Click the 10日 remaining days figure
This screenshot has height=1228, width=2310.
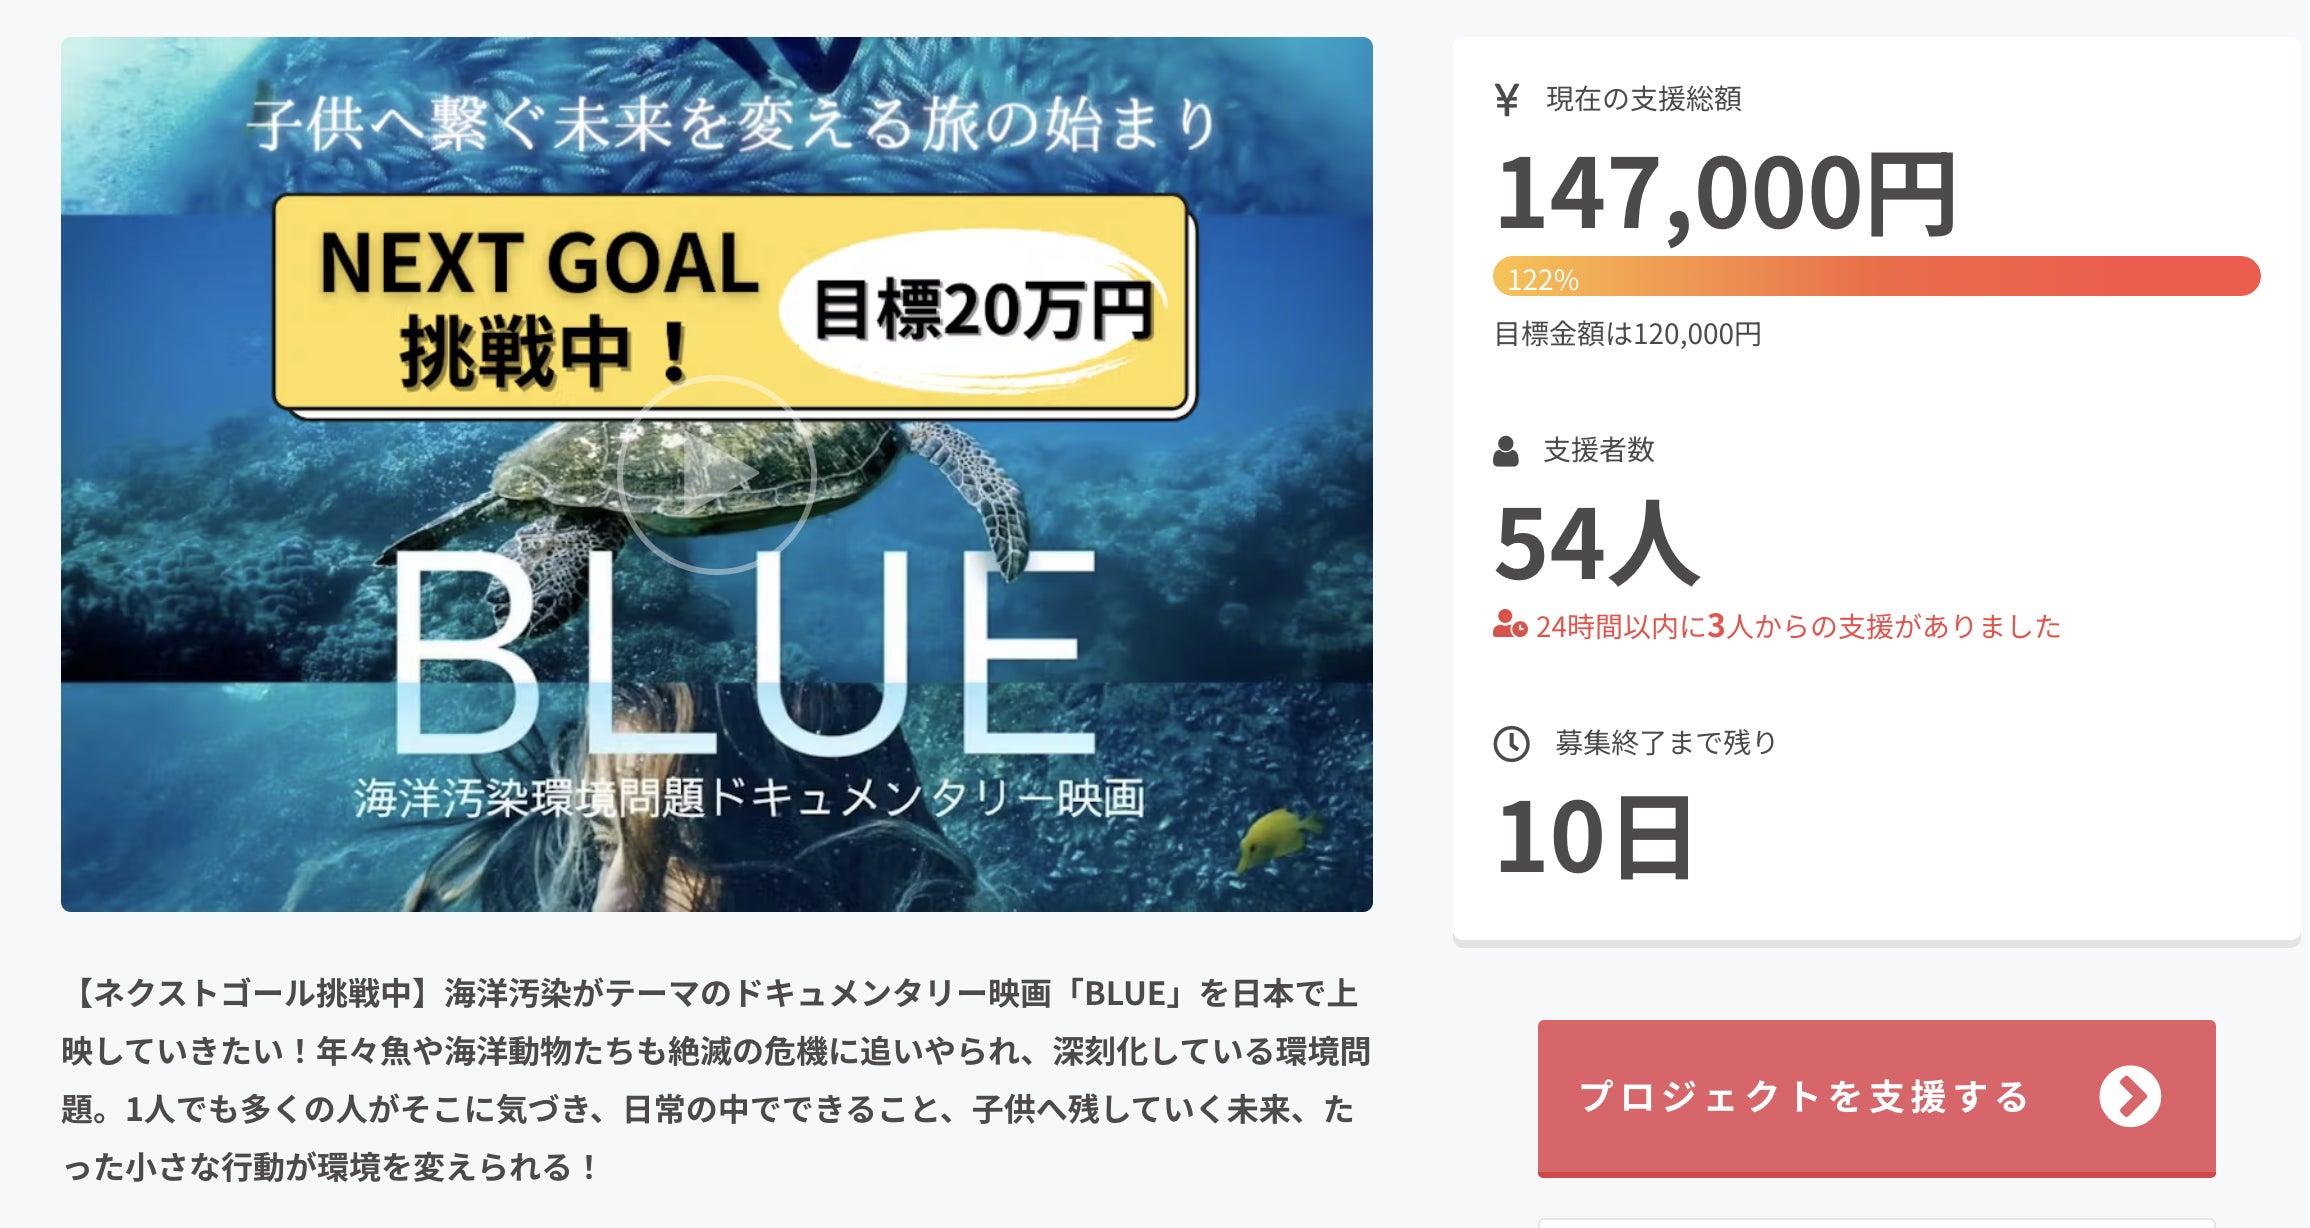pyautogui.click(x=1593, y=837)
